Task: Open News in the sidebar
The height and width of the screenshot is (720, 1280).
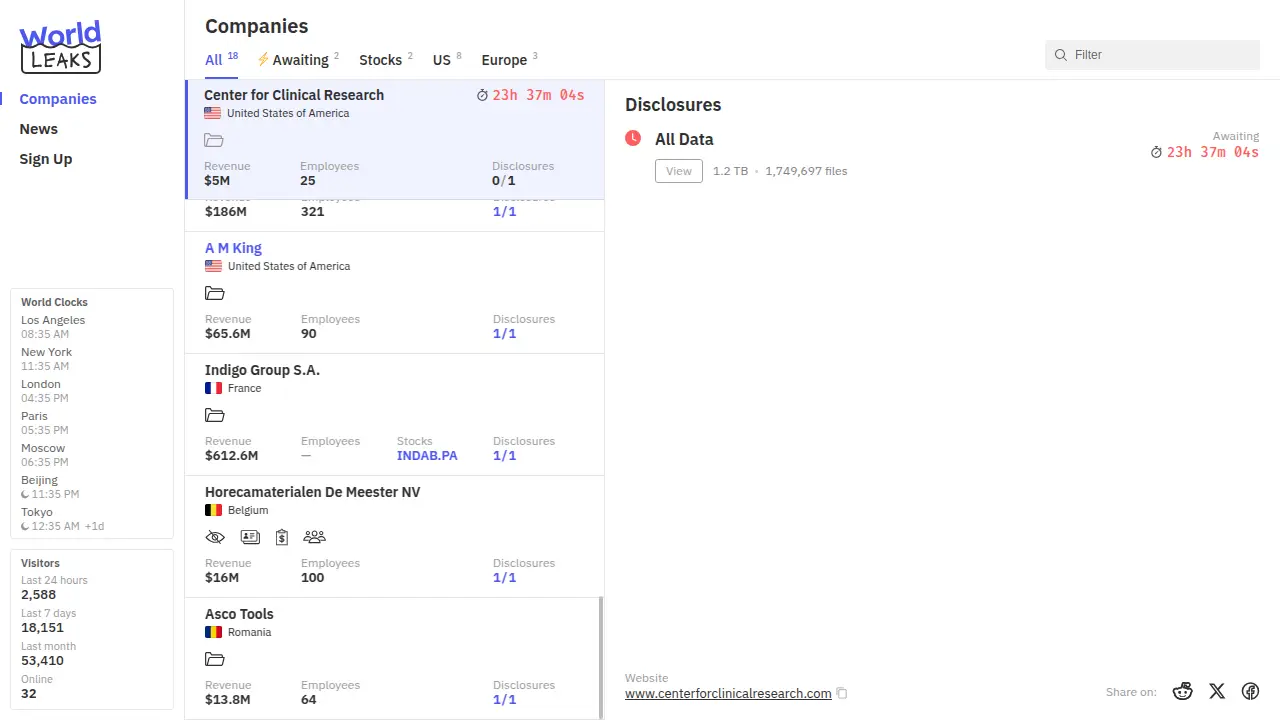Action: pos(39,129)
